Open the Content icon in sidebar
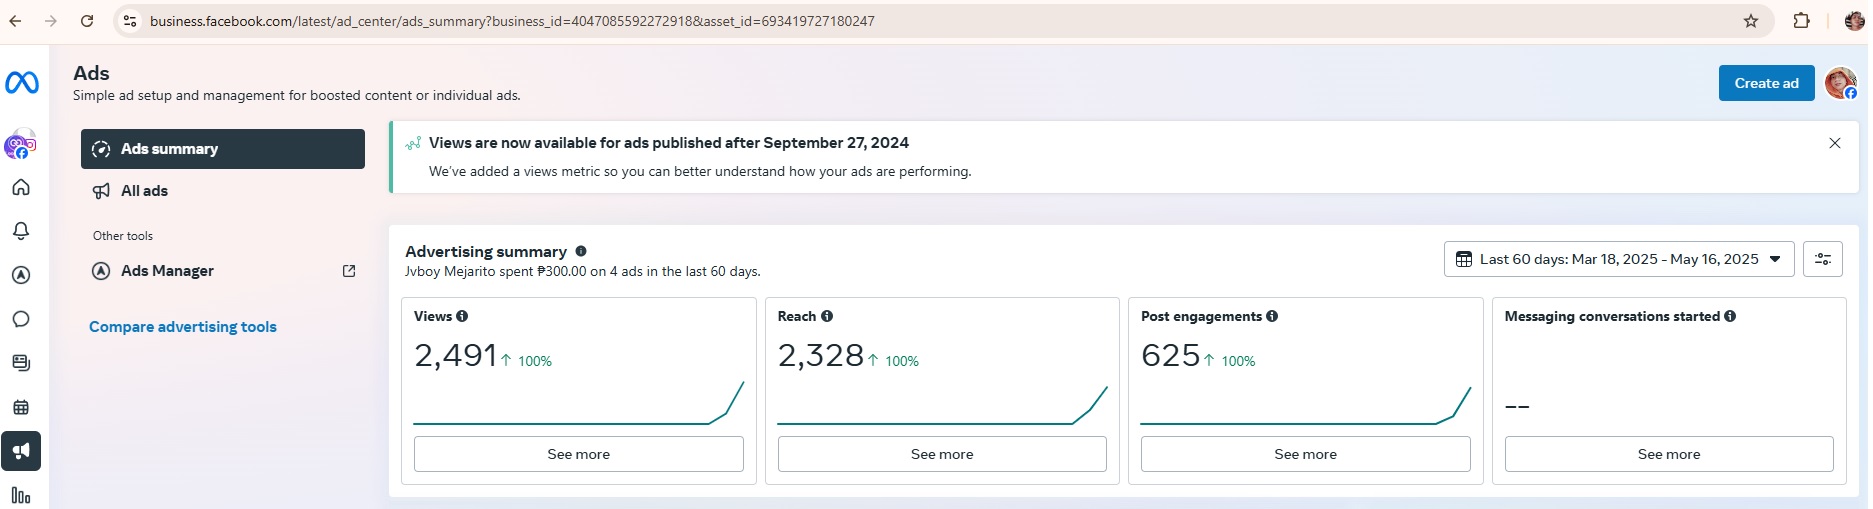 point(21,363)
